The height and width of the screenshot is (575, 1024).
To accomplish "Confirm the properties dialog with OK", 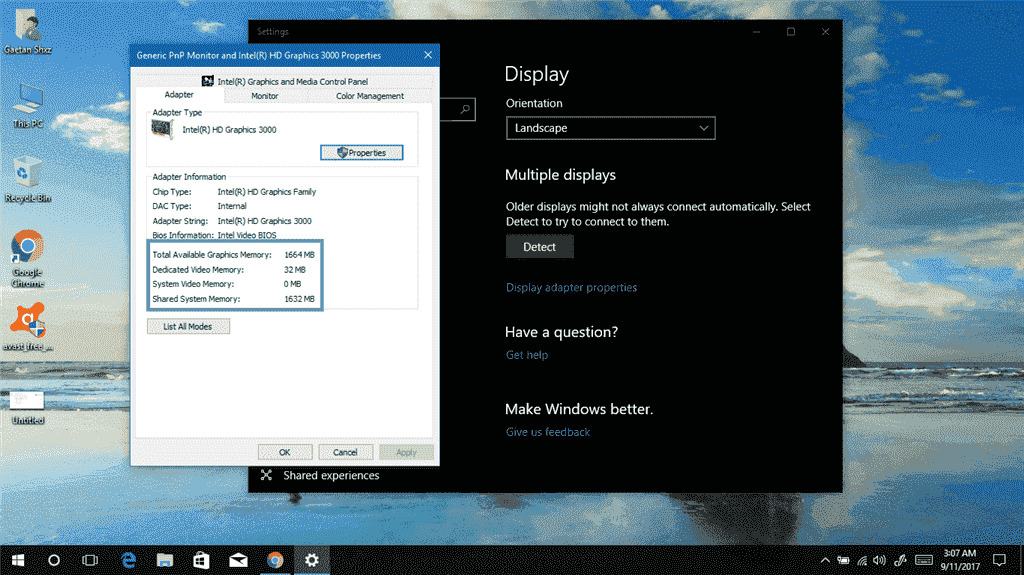I will click(285, 452).
